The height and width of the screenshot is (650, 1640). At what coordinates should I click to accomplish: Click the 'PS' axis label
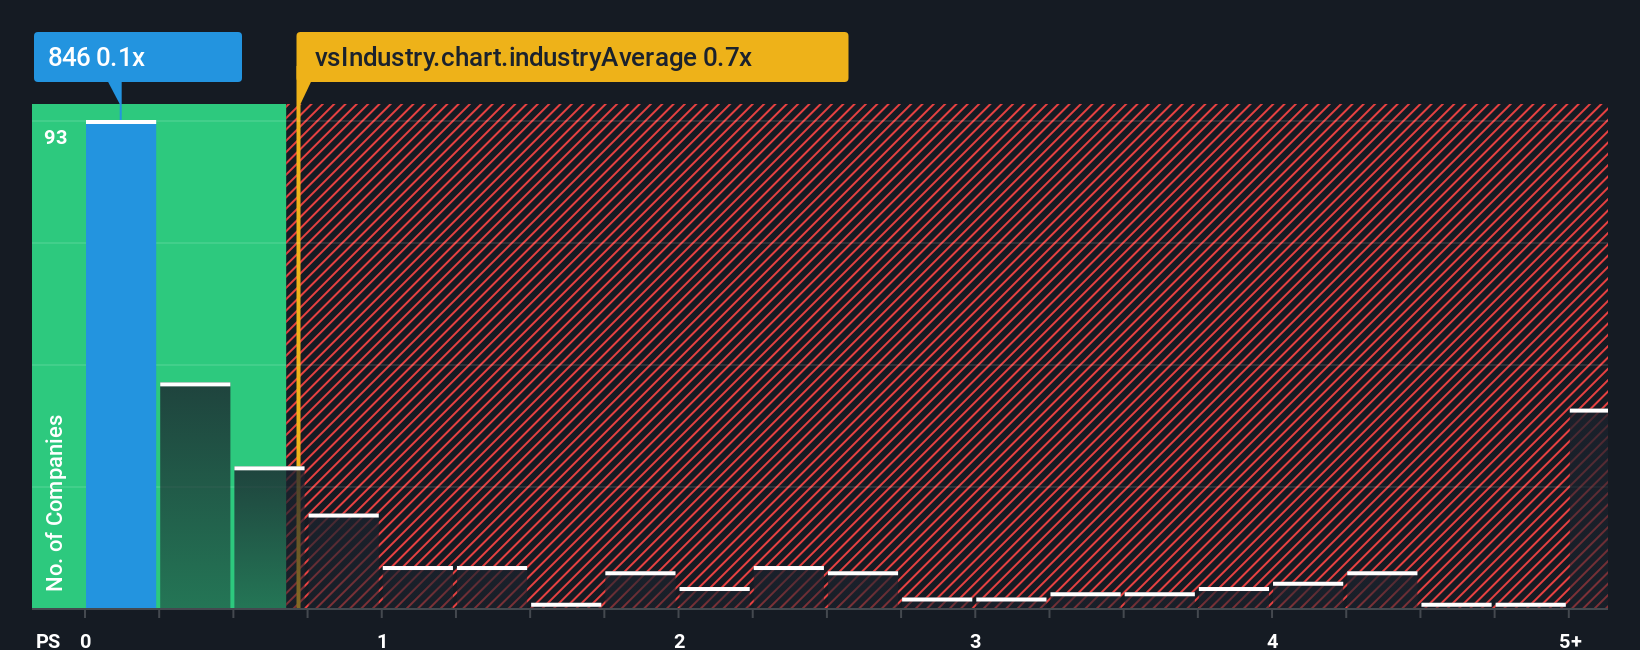pos(48,641)
